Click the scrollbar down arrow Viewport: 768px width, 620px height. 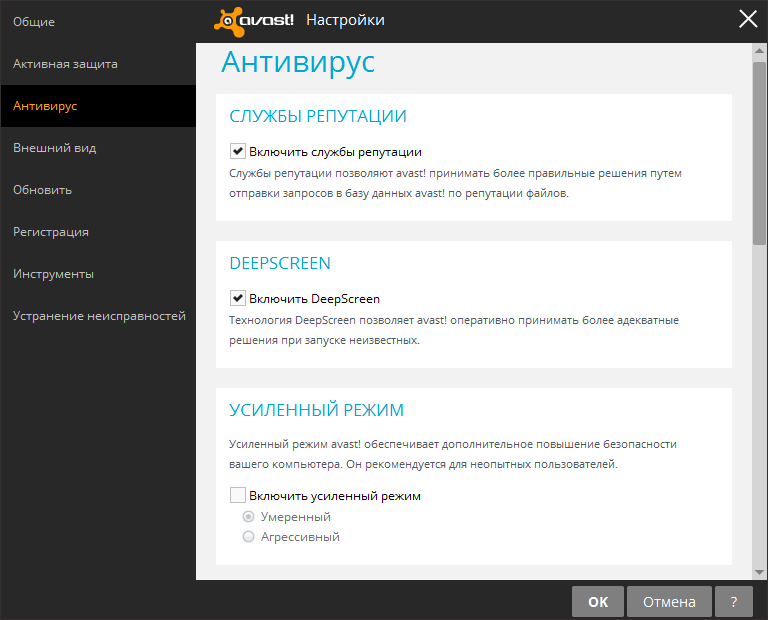coord(760,572)
